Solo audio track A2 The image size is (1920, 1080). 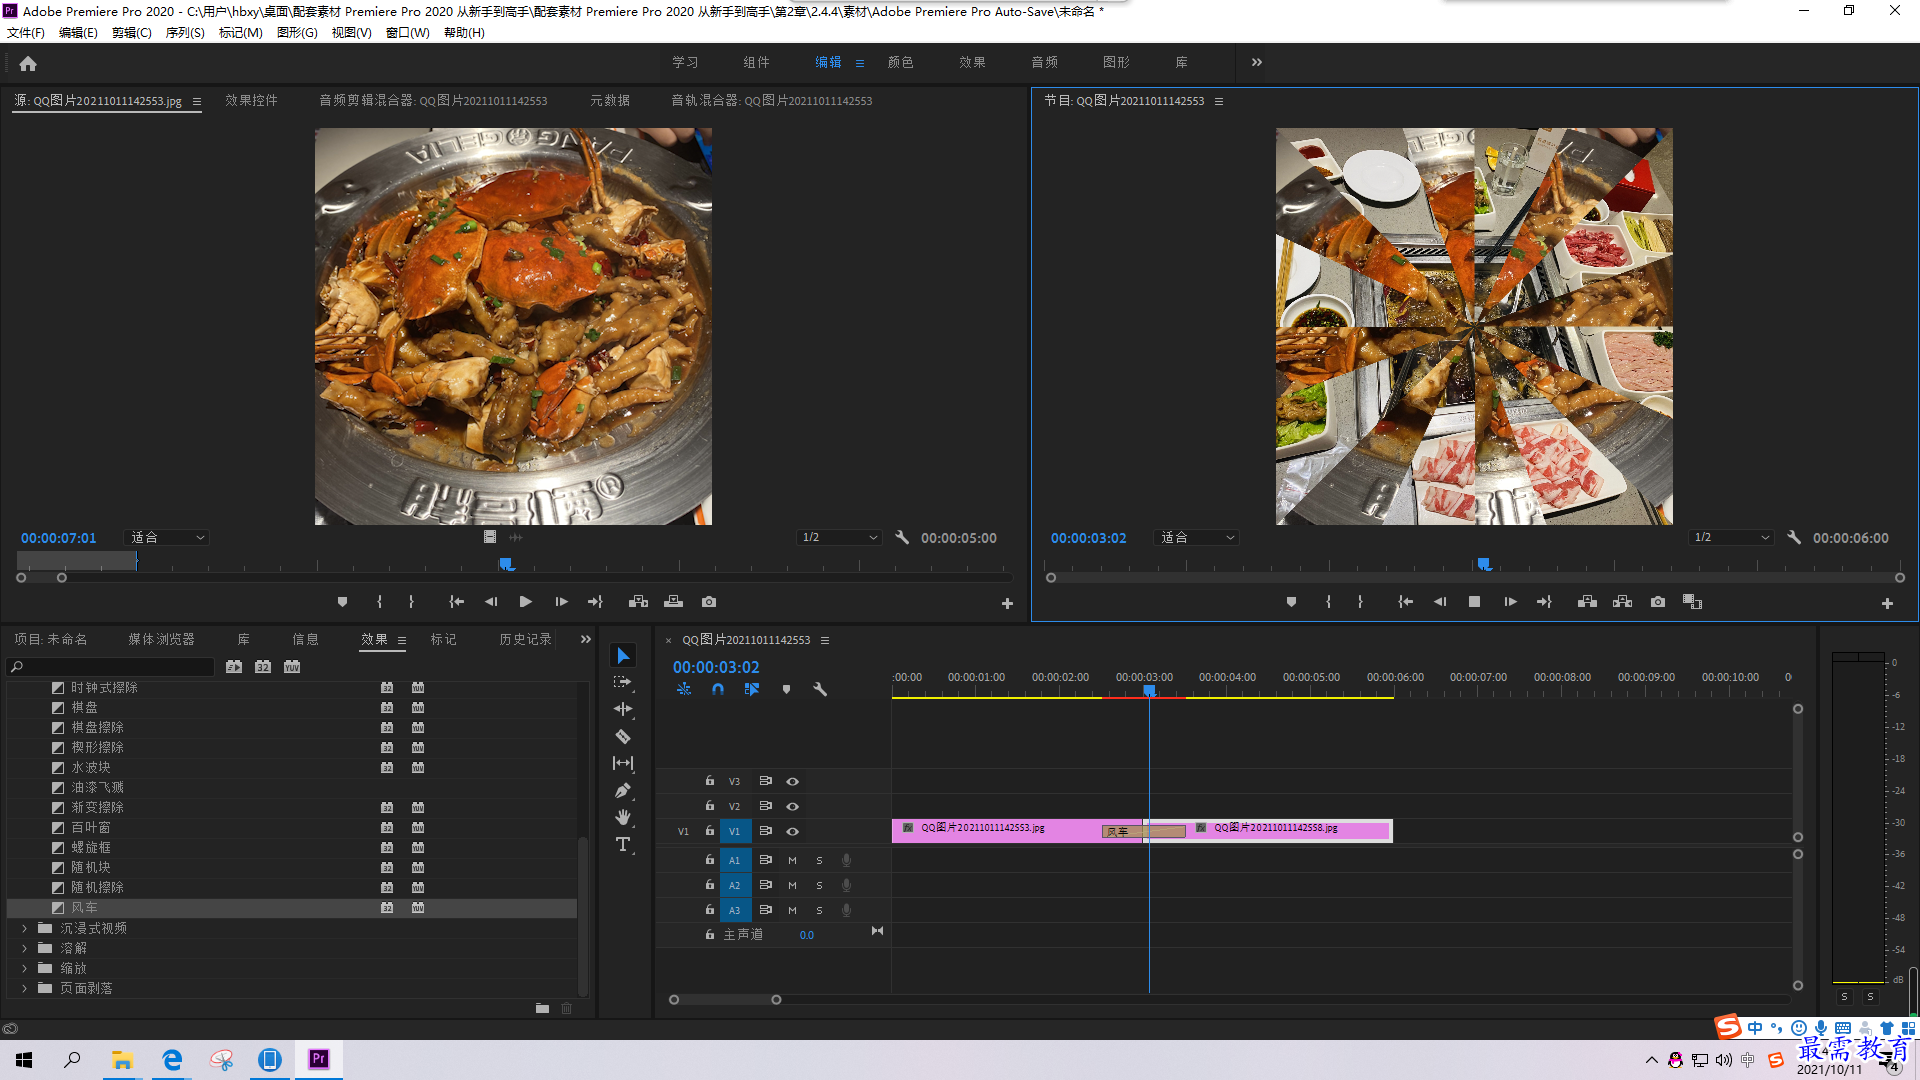coord(819,885)
